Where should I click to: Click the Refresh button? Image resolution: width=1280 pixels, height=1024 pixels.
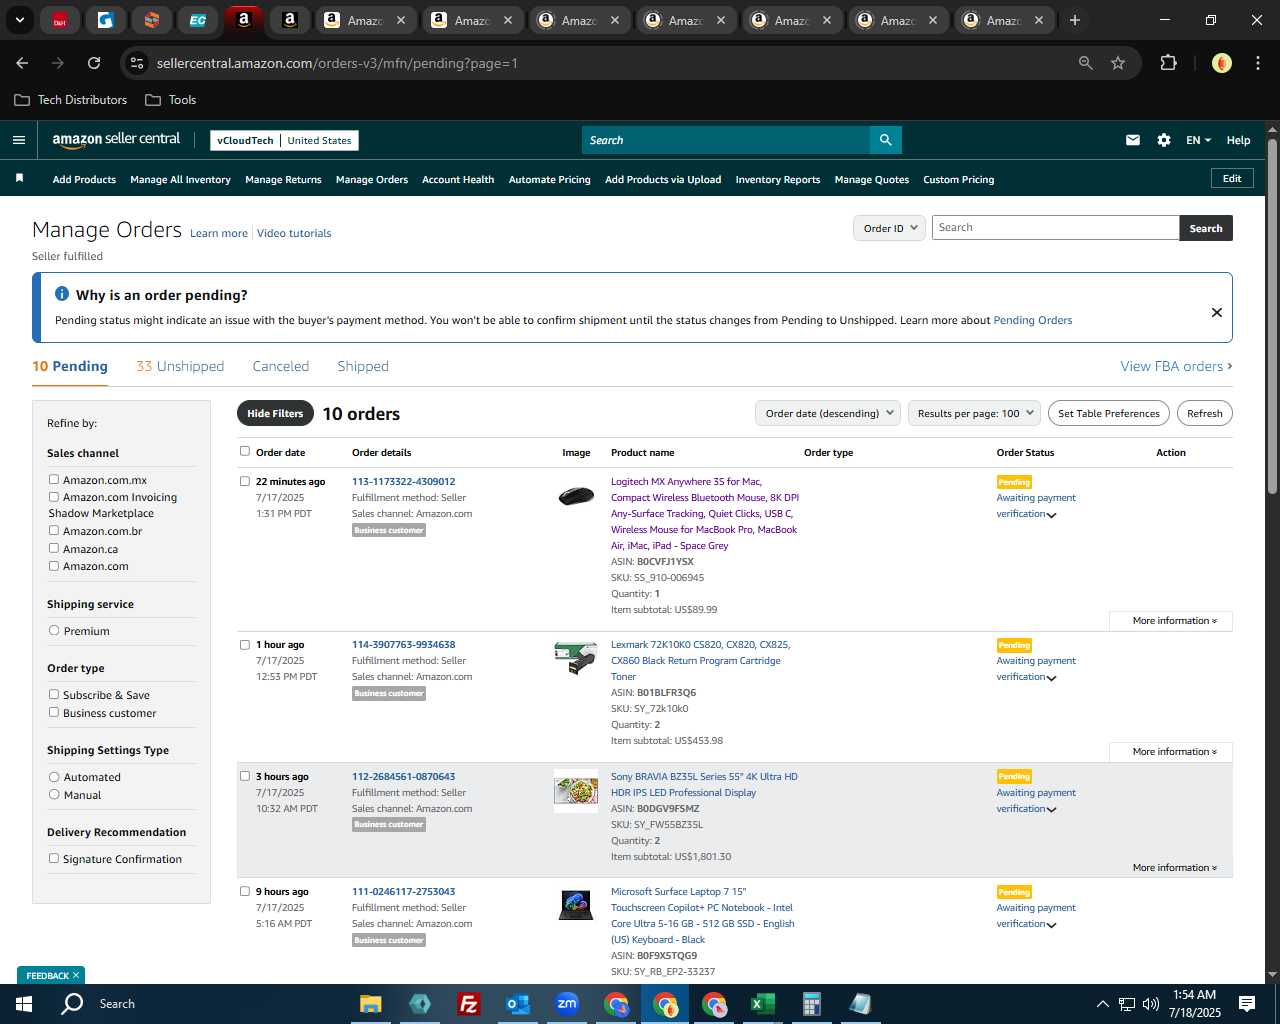click(1205, 413)
